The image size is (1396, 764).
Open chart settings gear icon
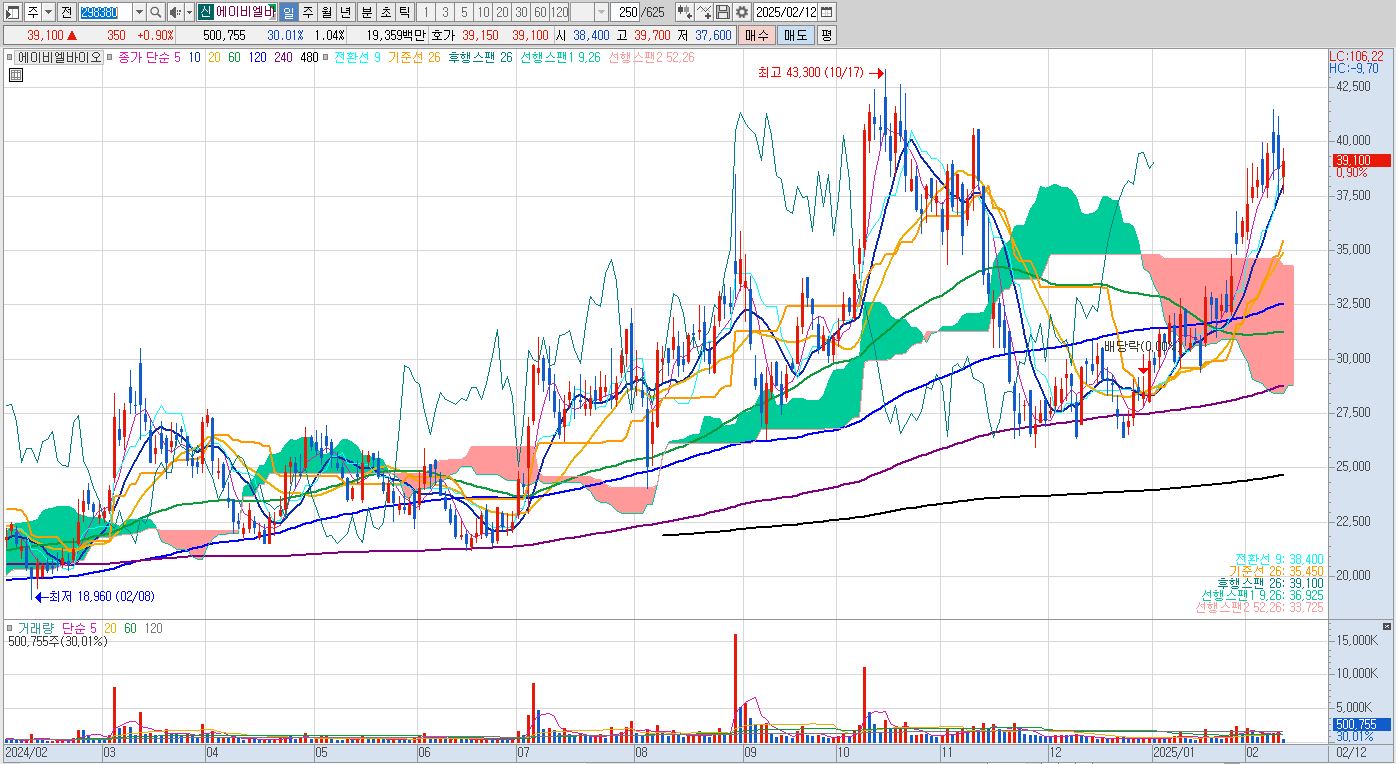coord(741,12)
